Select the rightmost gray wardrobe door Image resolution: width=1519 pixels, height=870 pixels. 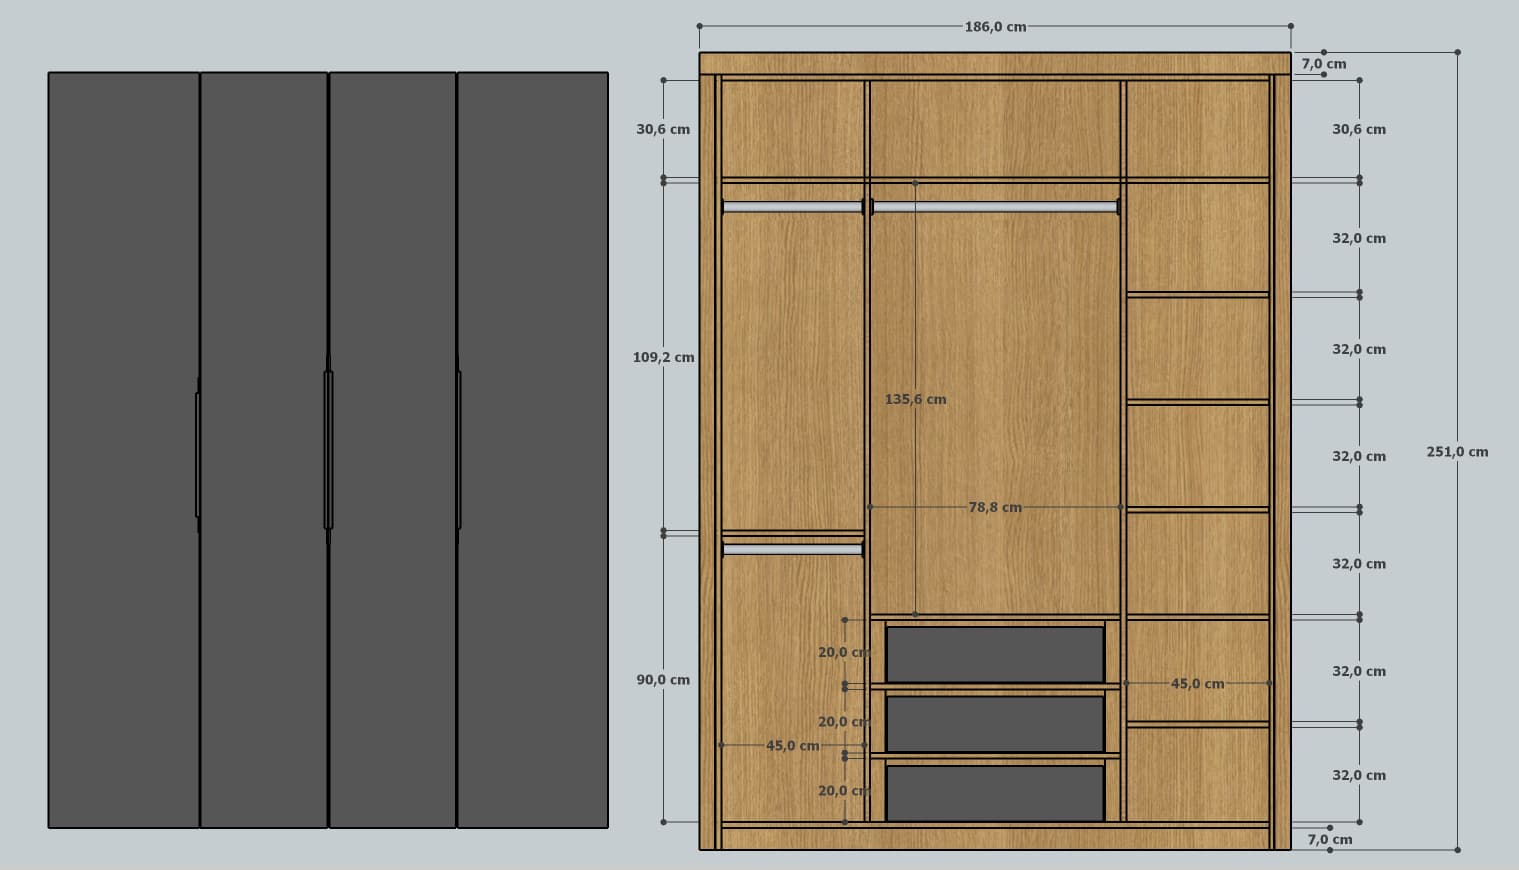[x=533, y=450]
